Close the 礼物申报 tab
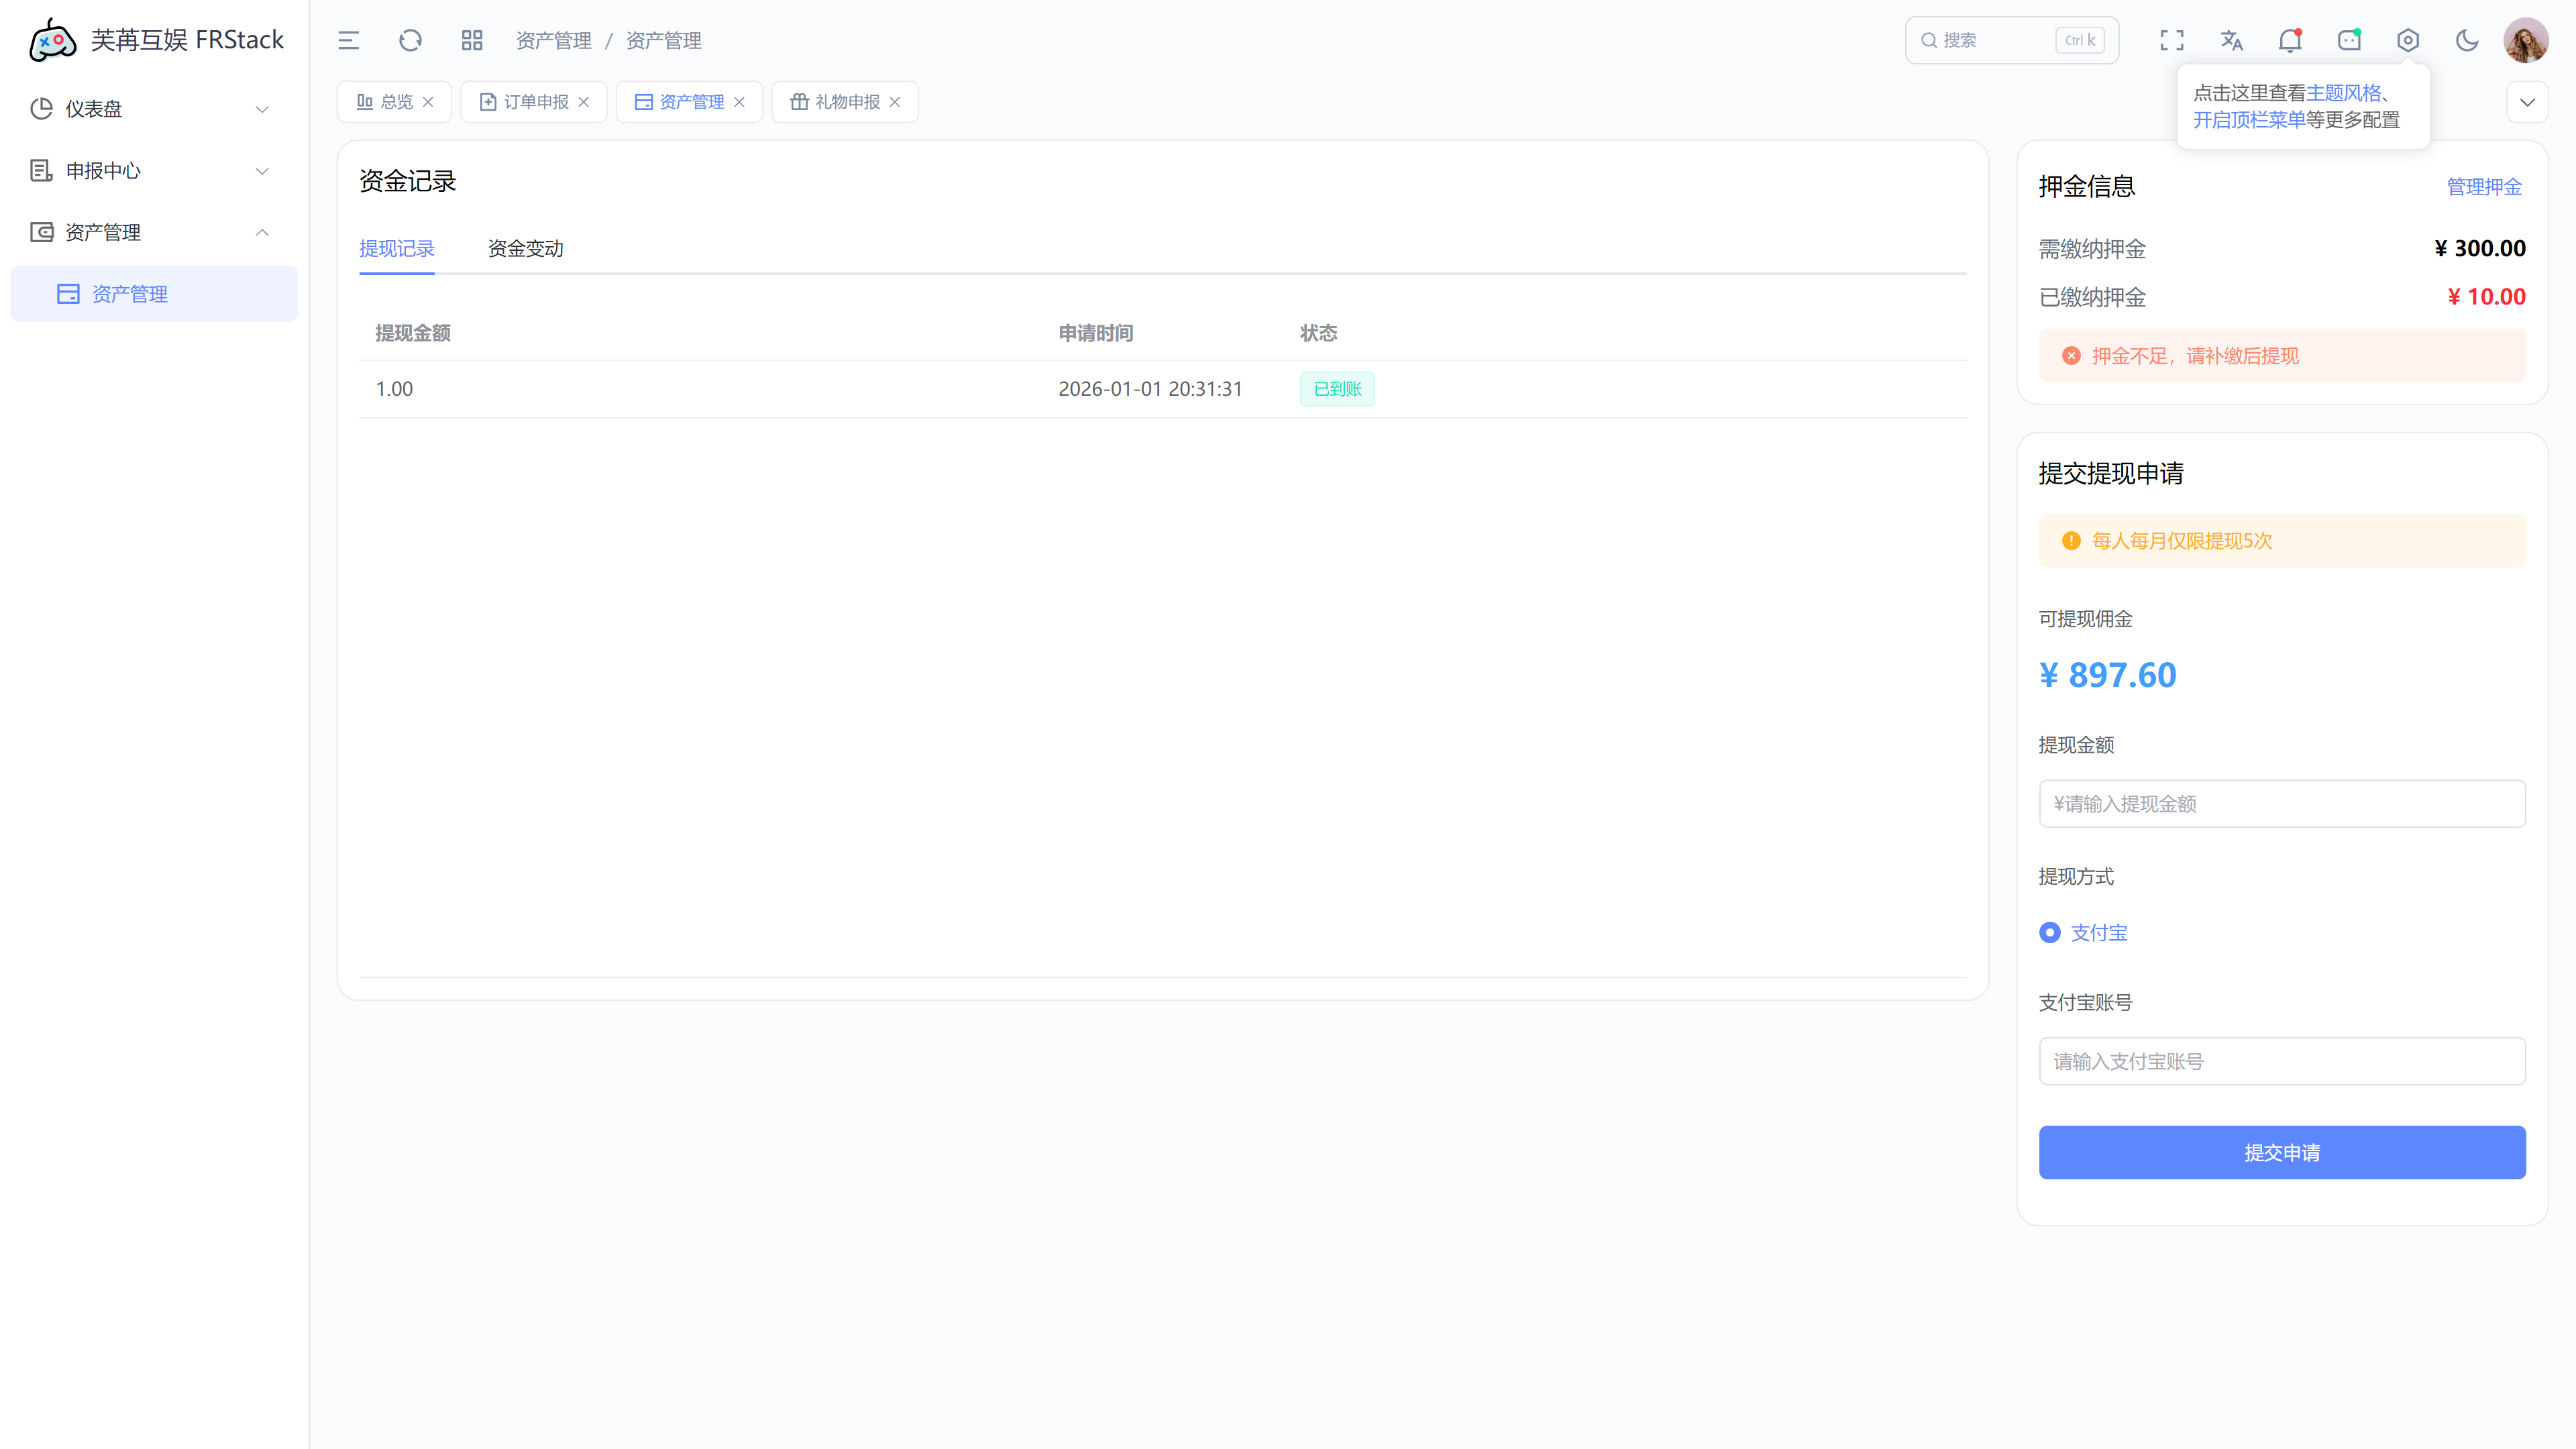This screenshot has width=2576, height=1449. (x=895, y=102)
